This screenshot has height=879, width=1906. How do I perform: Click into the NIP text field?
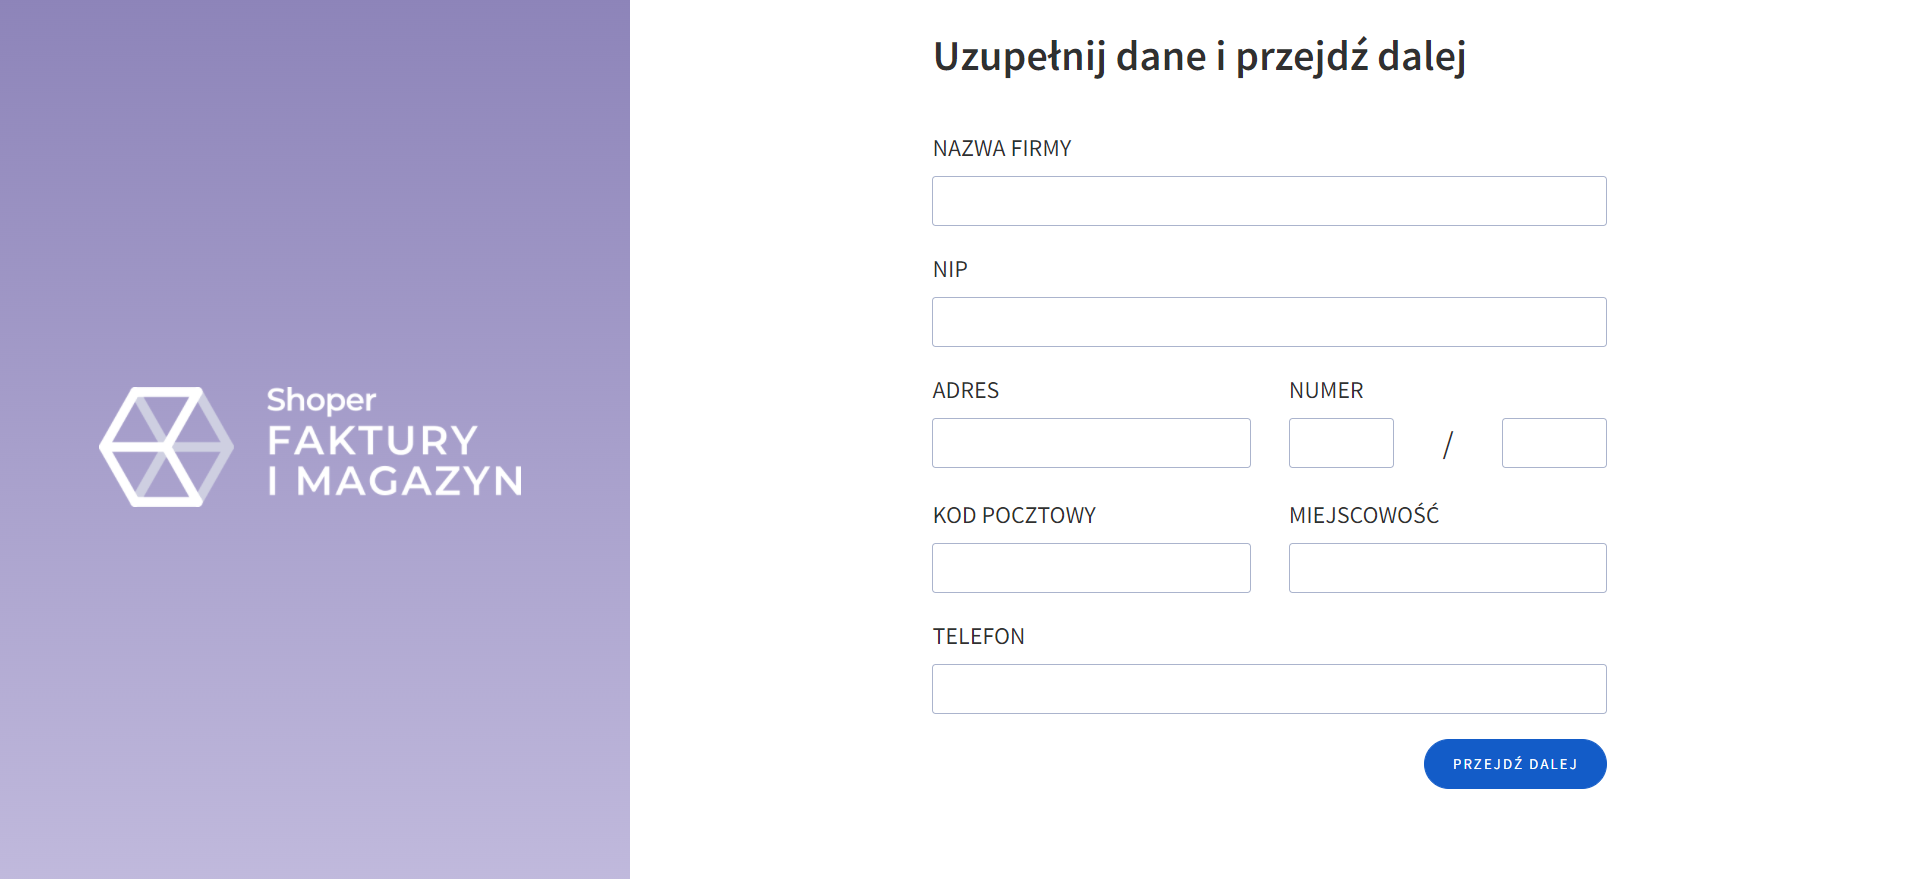point(1269,322)
